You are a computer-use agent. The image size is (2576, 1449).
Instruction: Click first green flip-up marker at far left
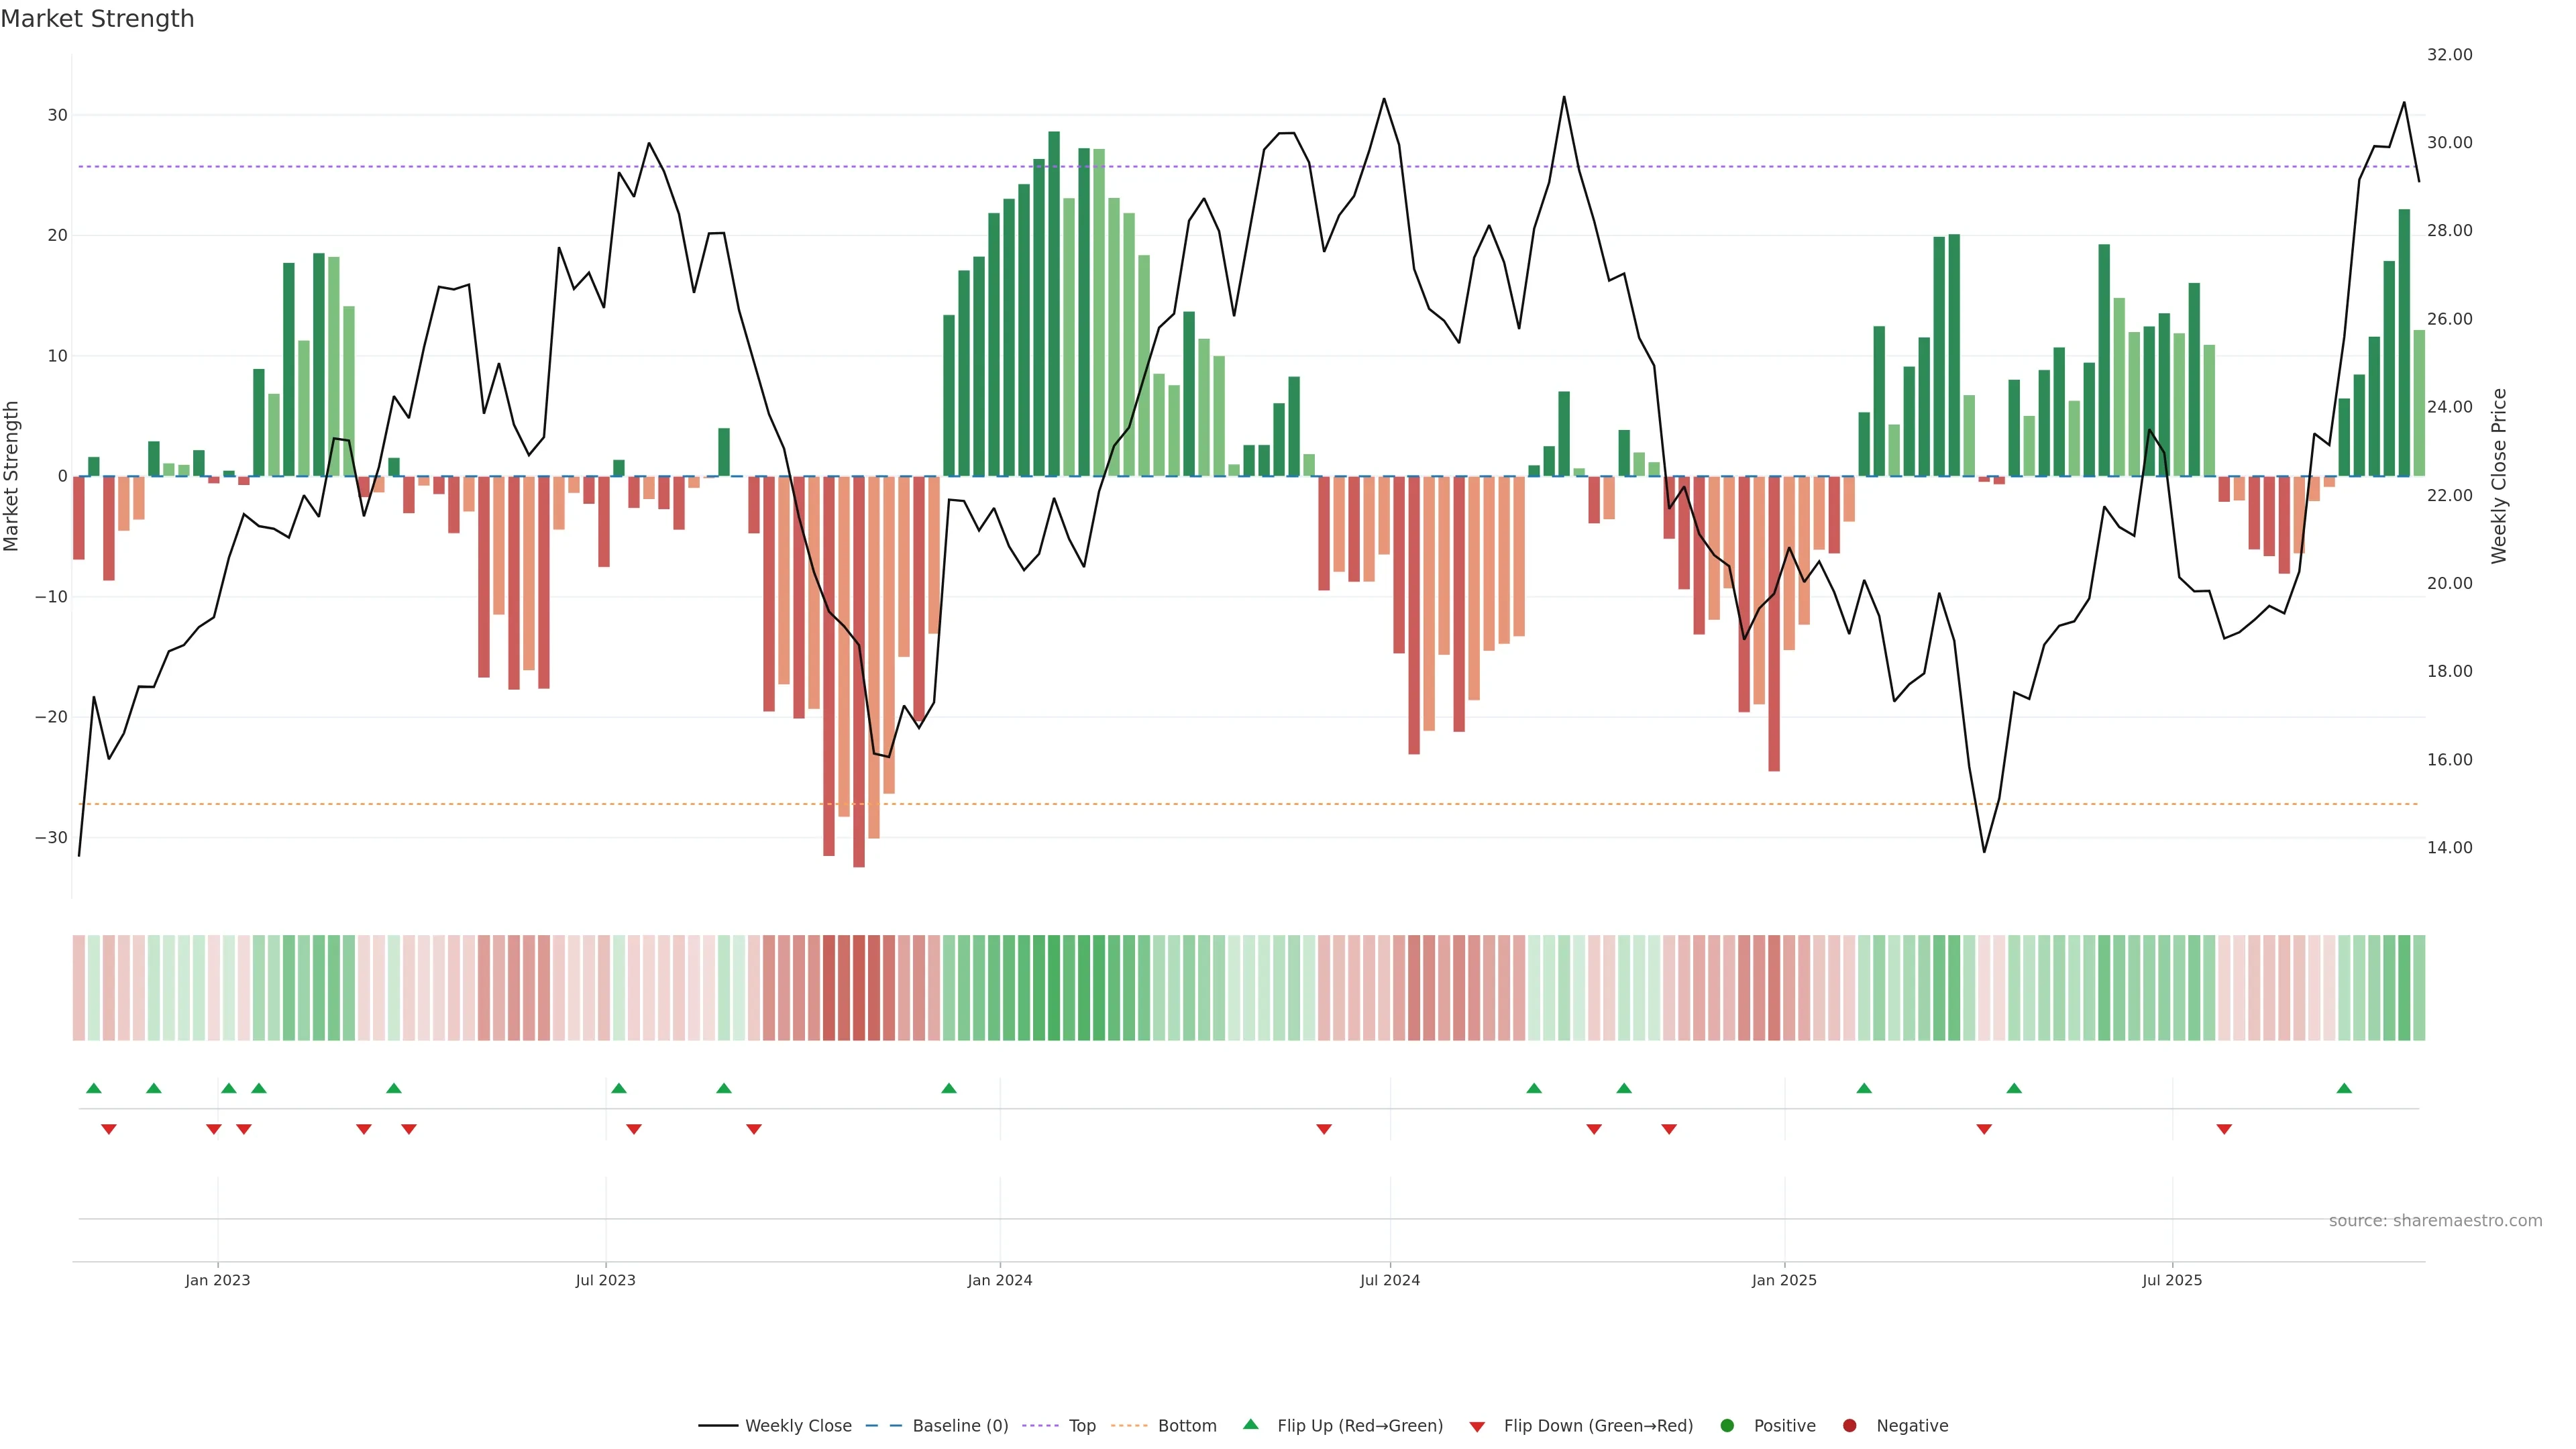pyautogui.click(x=94, y=1088)
